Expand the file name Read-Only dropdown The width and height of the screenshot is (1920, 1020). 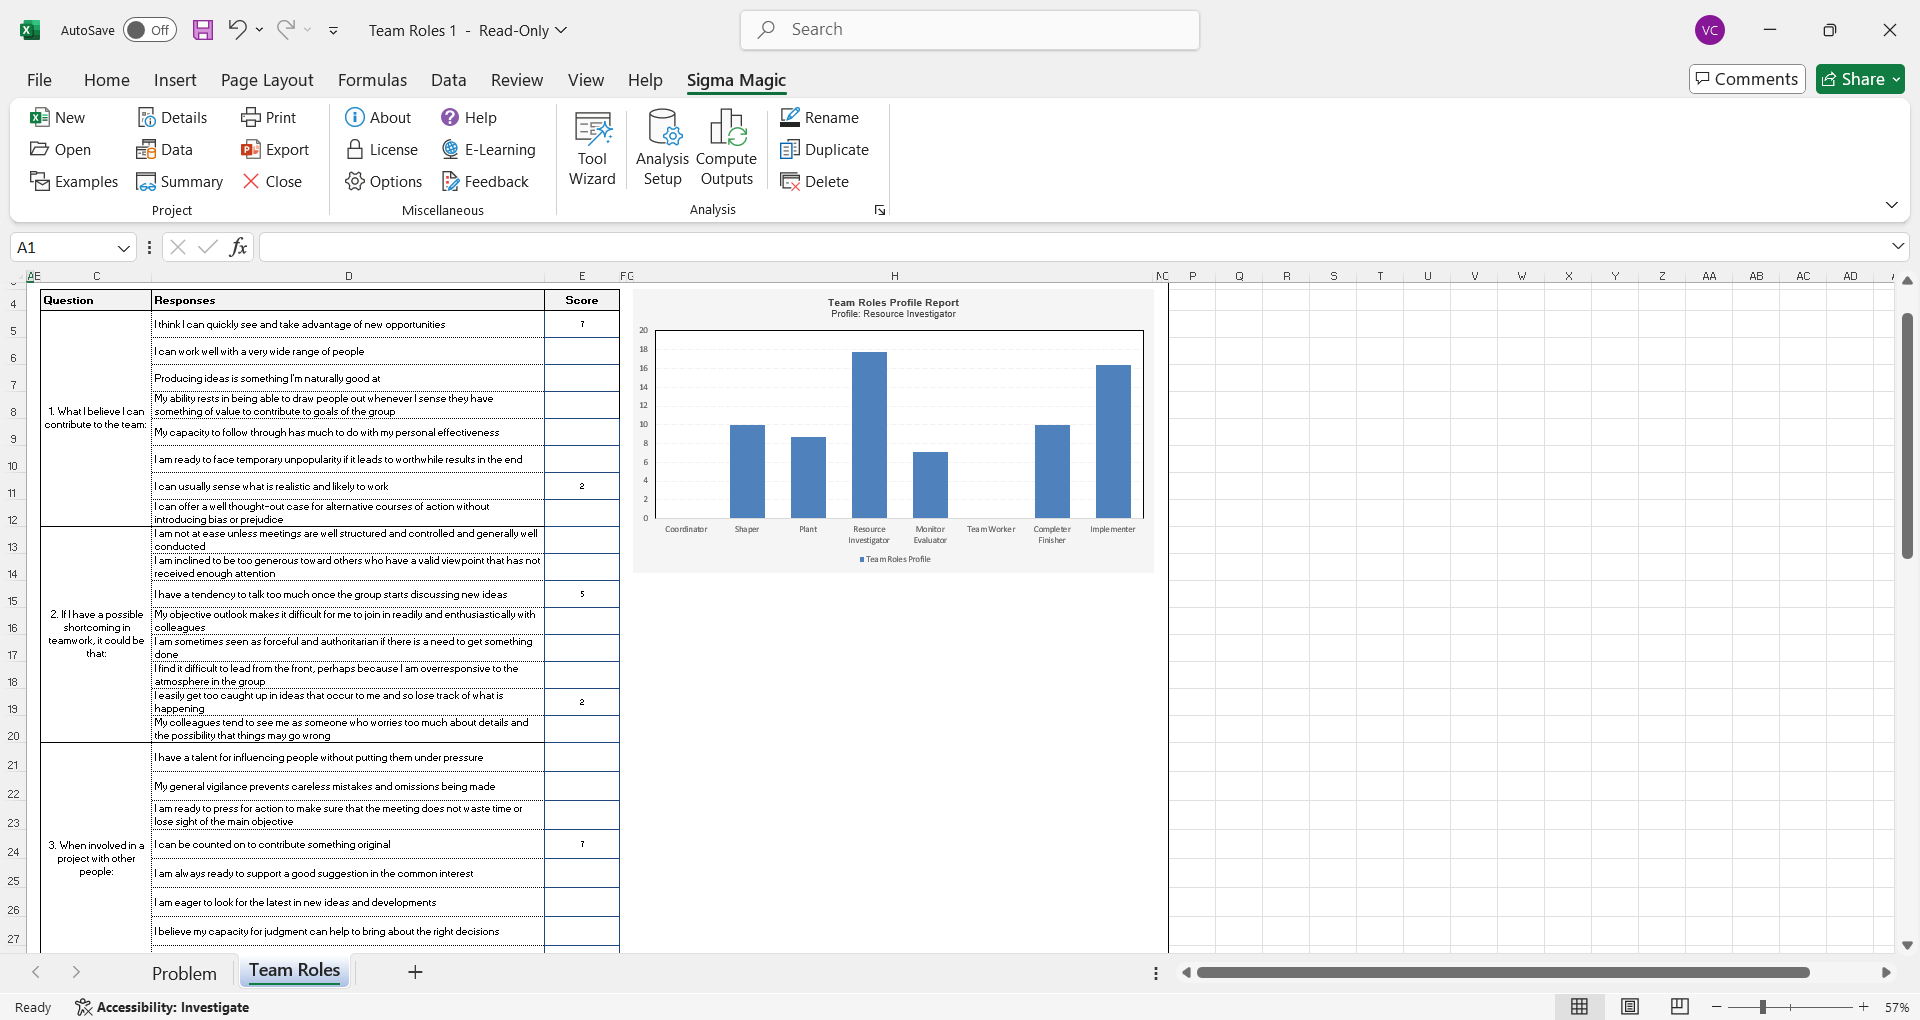(x=561, y=30)
